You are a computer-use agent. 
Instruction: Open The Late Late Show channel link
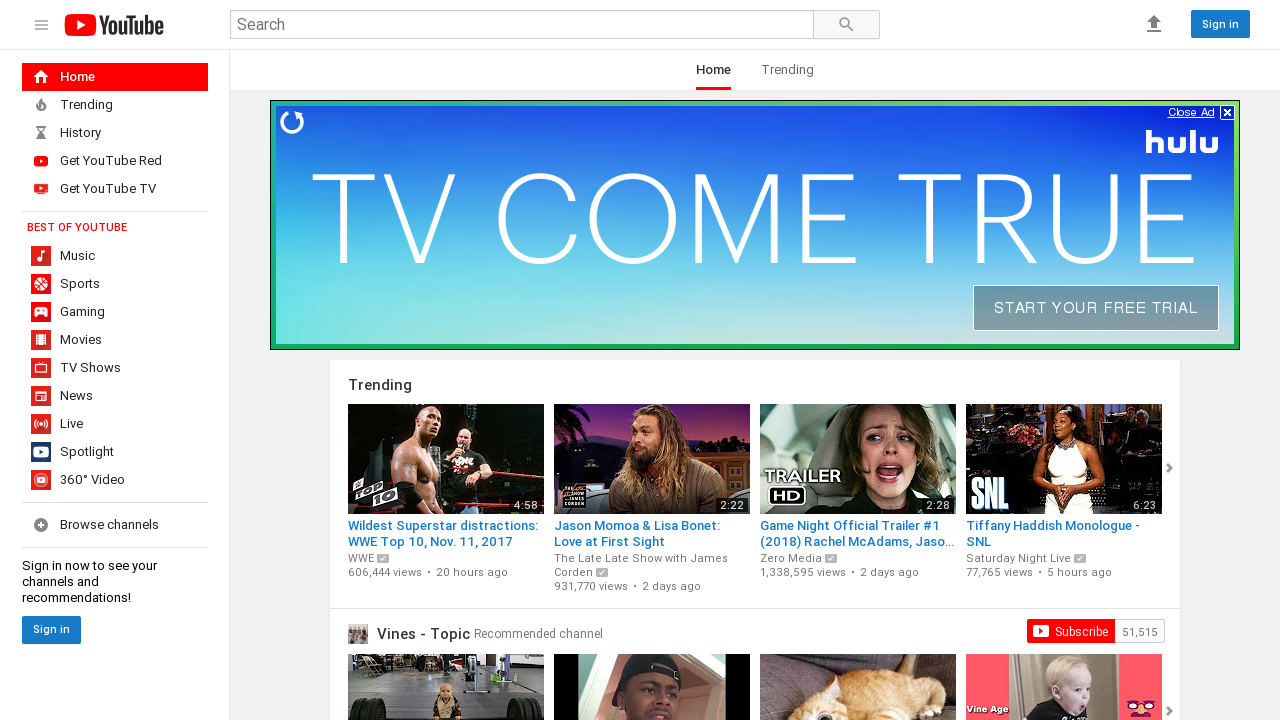pos(641,565)
